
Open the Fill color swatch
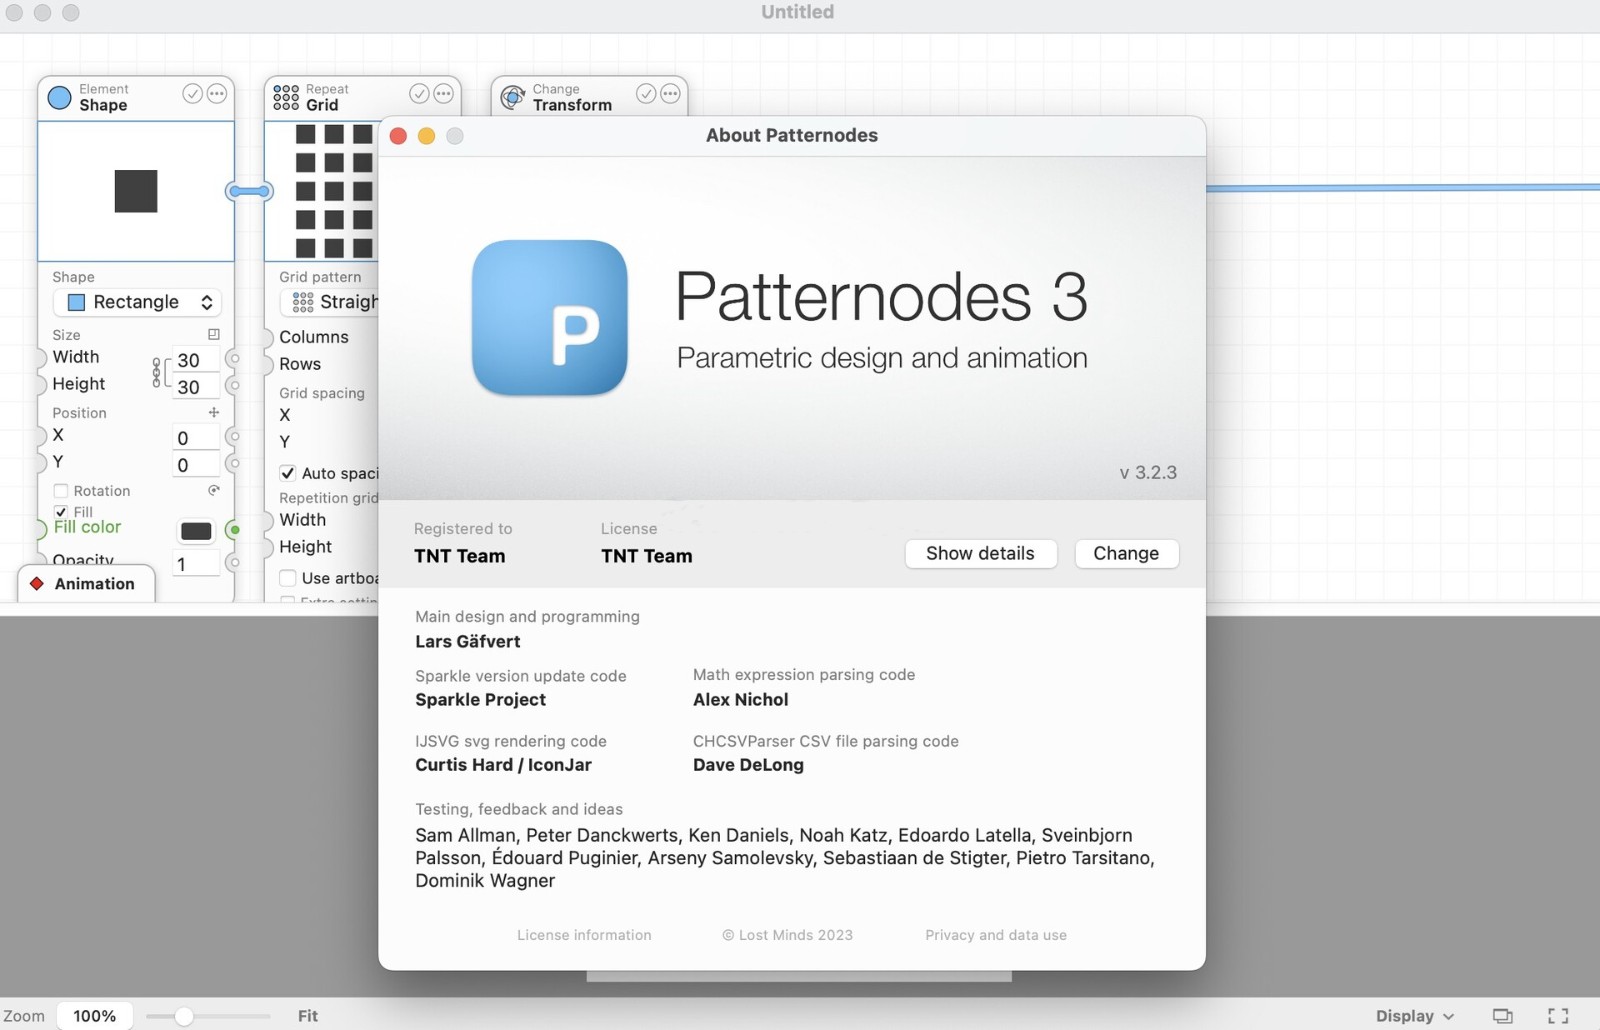(x=196, y=531)
